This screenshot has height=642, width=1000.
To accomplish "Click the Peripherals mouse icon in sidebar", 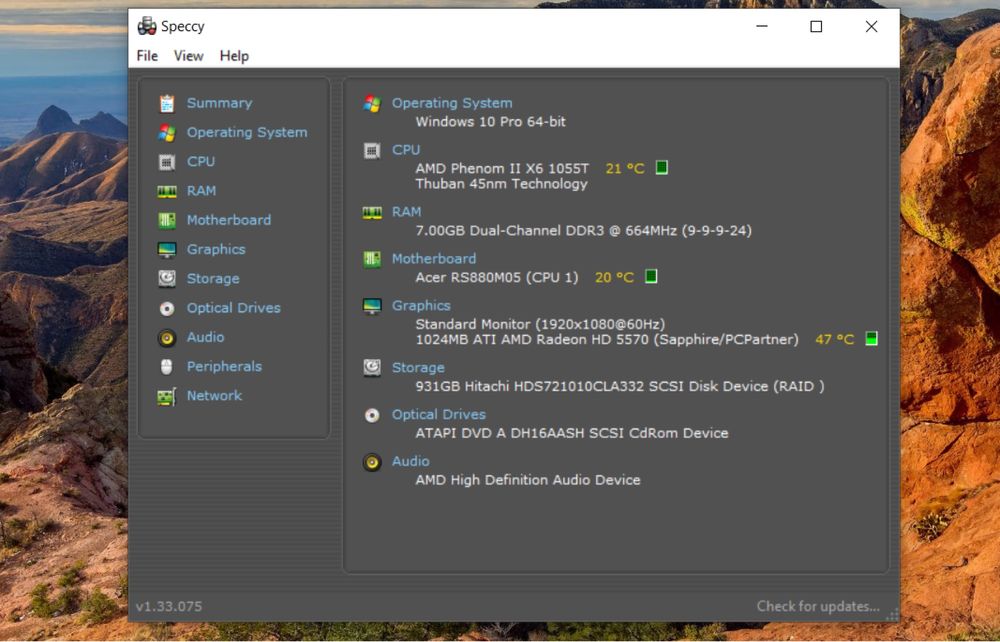I will 166,367.
